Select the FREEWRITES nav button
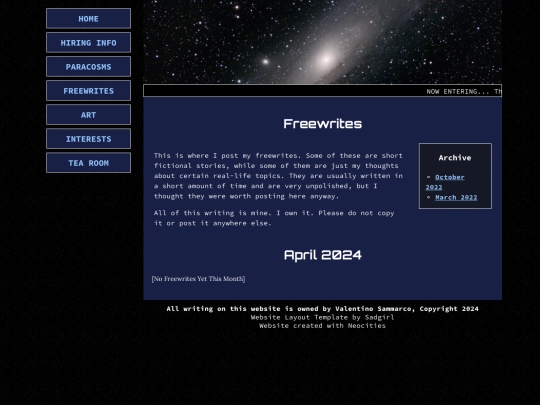 point(89,91)
